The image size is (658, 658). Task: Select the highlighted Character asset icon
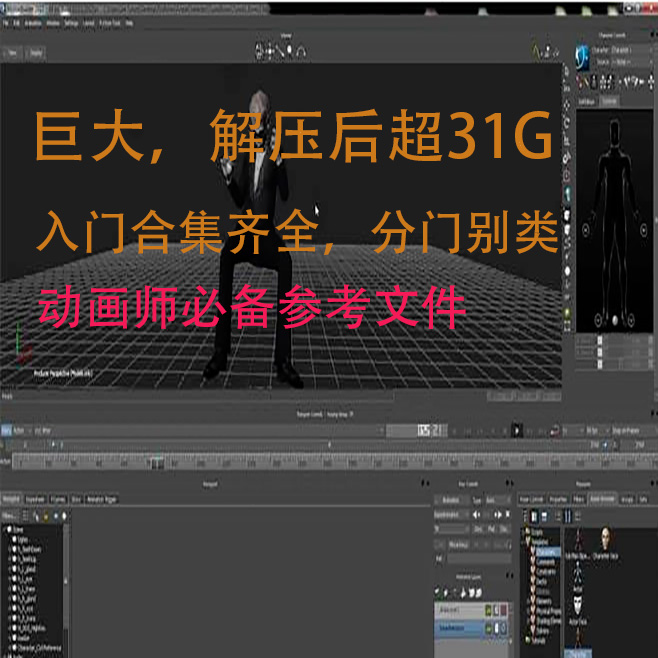[578, 642]
